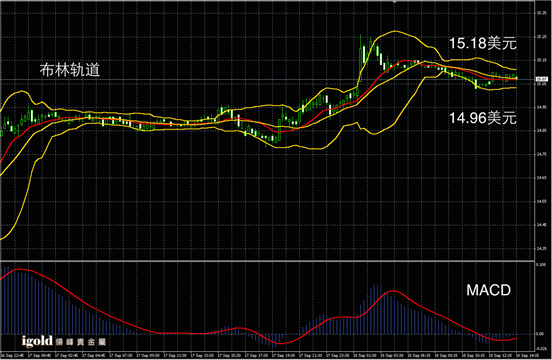Screen dimensions: 552x360
Task: Select the 14.96美元 support annotation
Action: pos(483,118)
